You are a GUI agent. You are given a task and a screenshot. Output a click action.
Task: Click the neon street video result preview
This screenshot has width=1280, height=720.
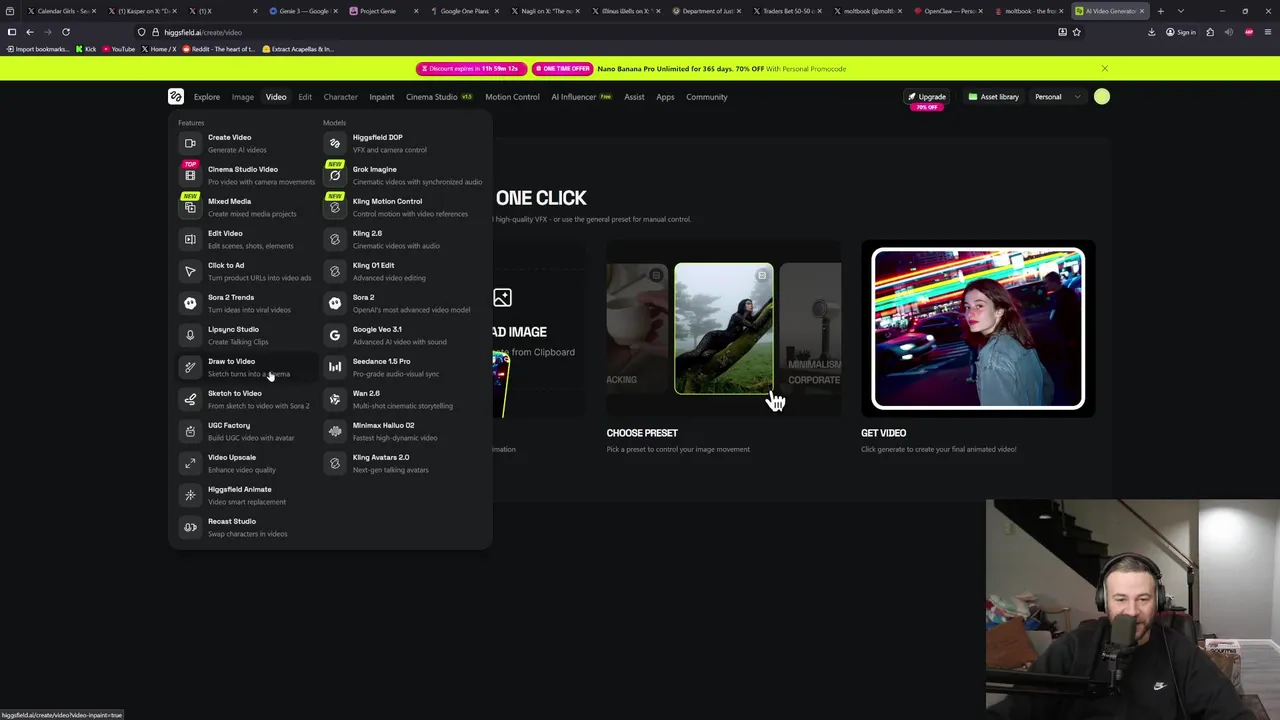coord(978,329)
